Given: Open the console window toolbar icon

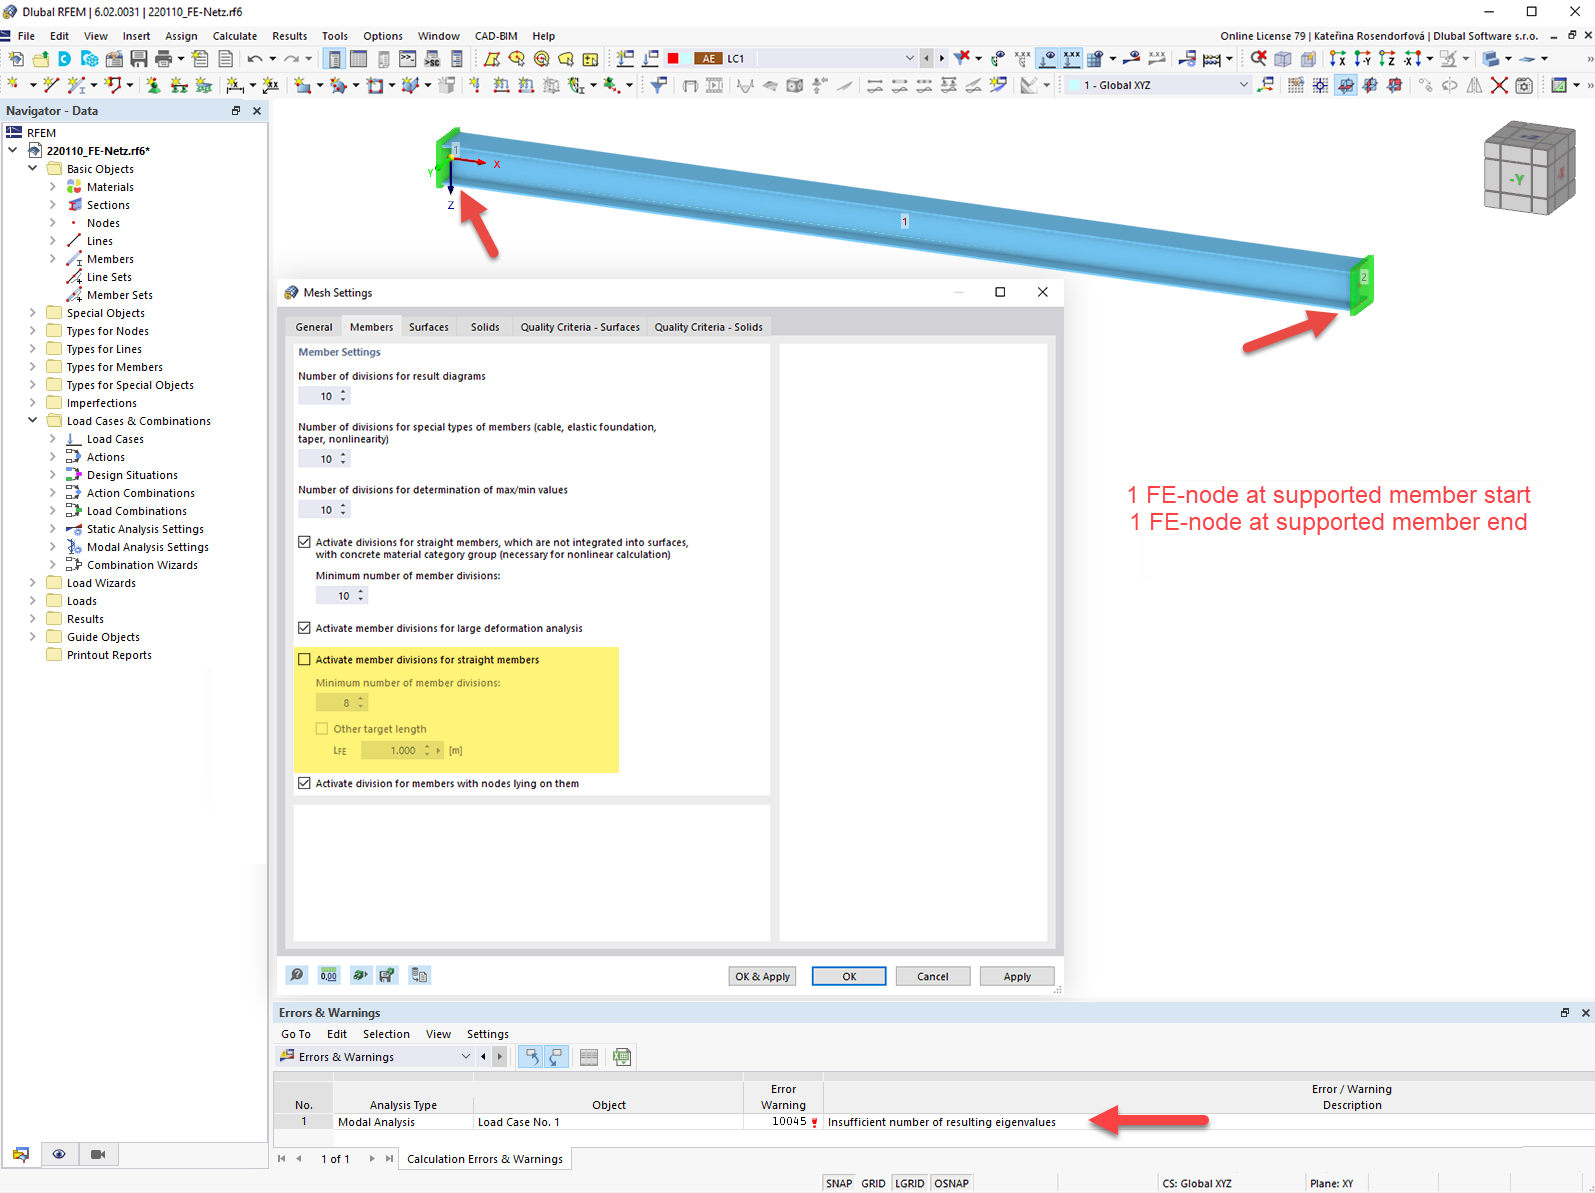Looking at the screenshot, I should tap(408, 59).
